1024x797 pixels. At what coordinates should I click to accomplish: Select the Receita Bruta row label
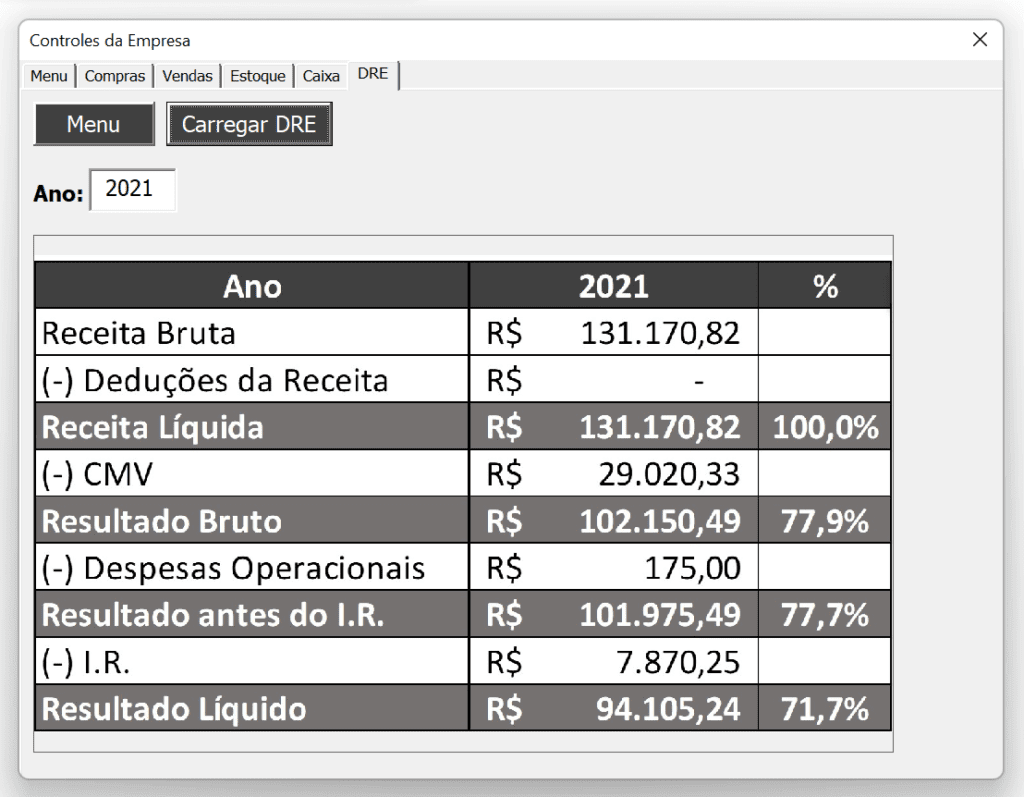click(x=138, y=333)
